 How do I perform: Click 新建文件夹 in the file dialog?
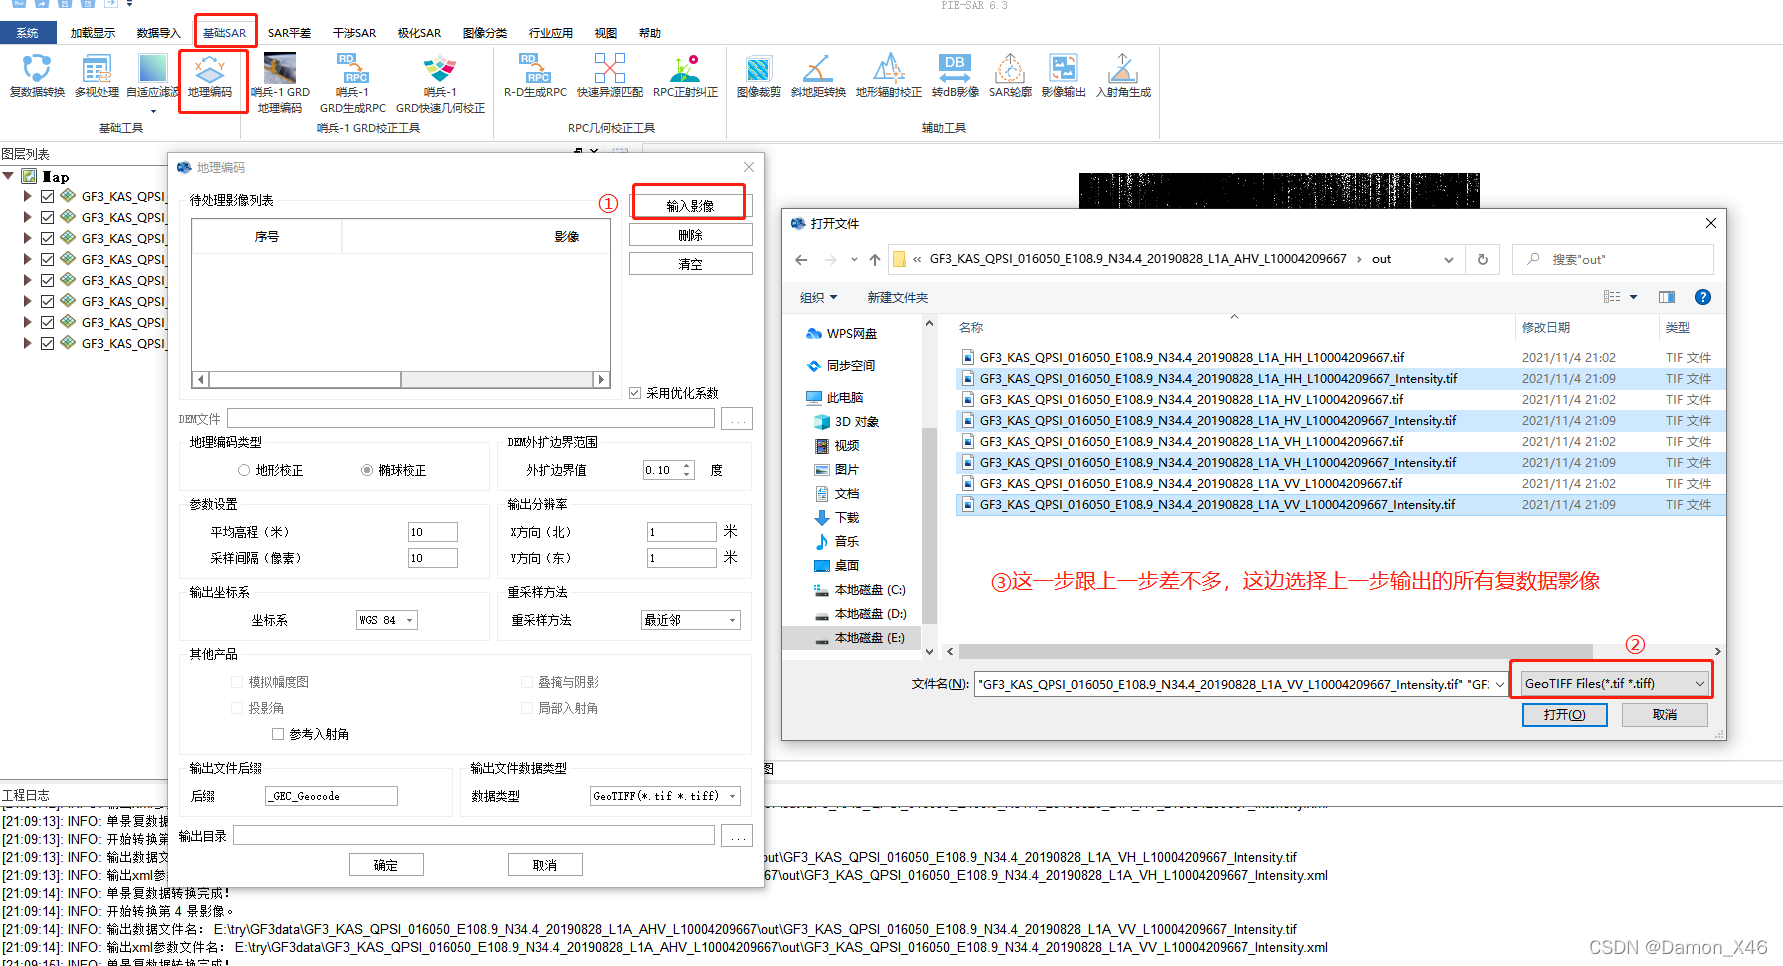(x=897, y=297)
